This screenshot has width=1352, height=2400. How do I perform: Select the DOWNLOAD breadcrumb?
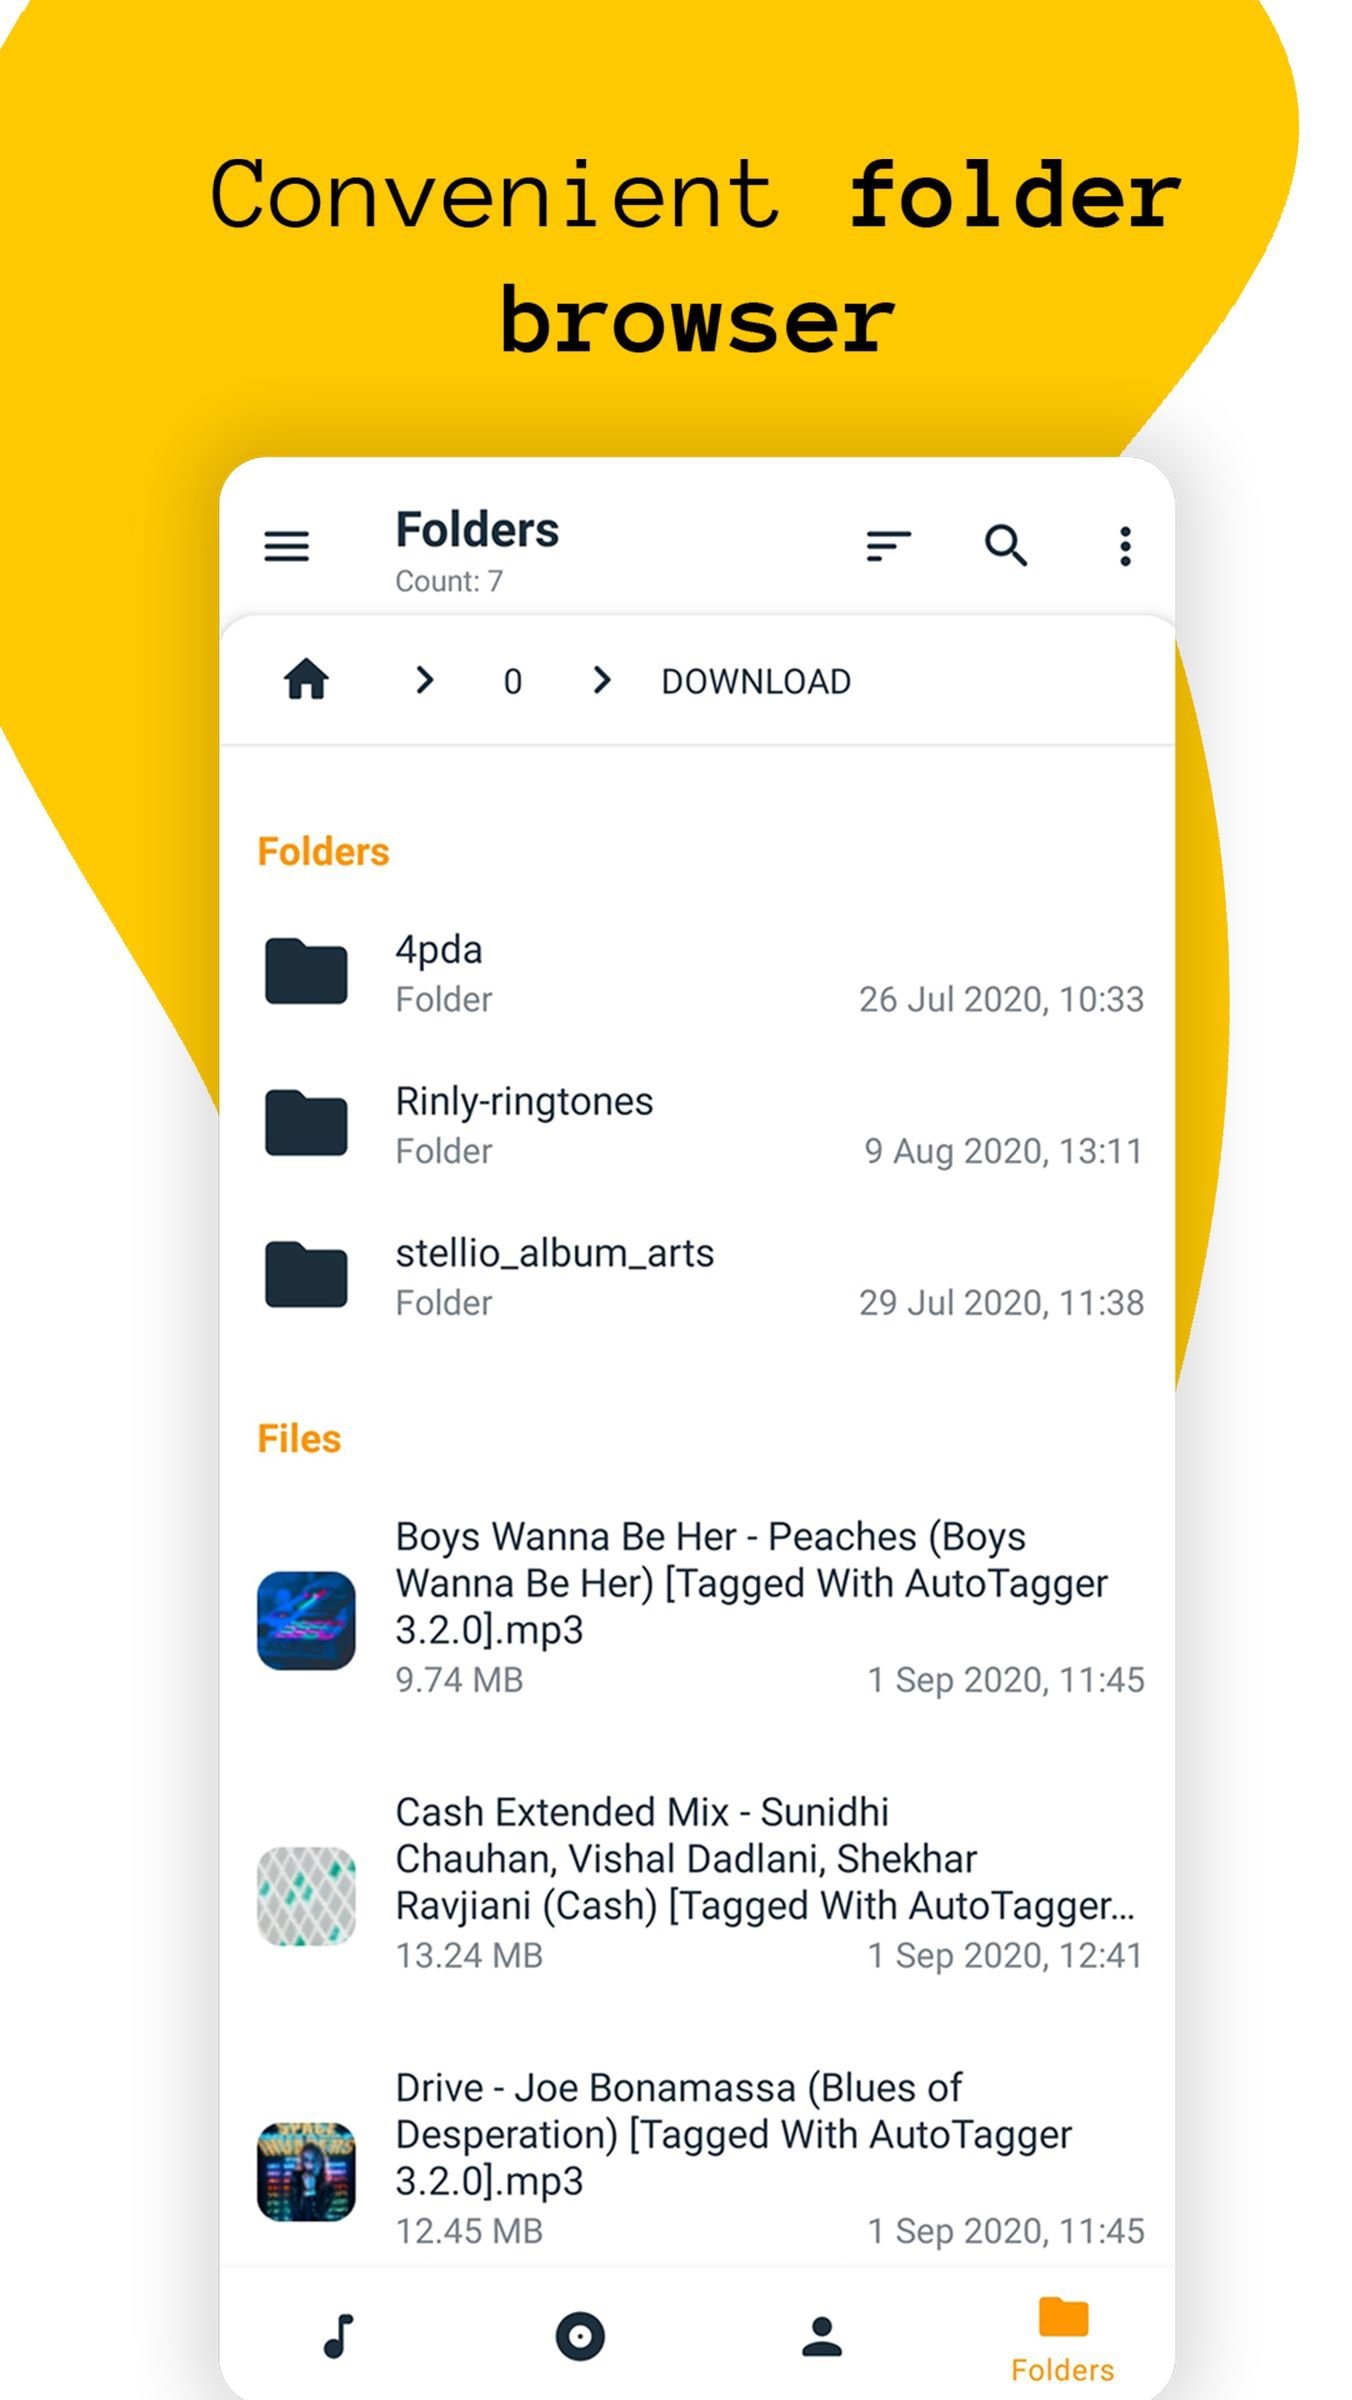756,682
